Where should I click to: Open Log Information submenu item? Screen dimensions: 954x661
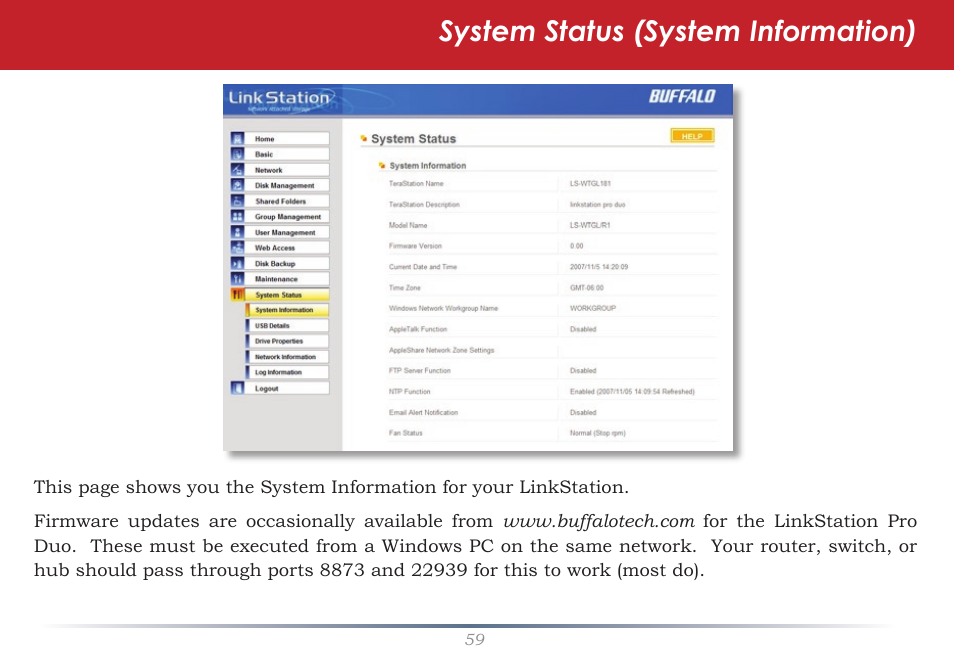287,372
